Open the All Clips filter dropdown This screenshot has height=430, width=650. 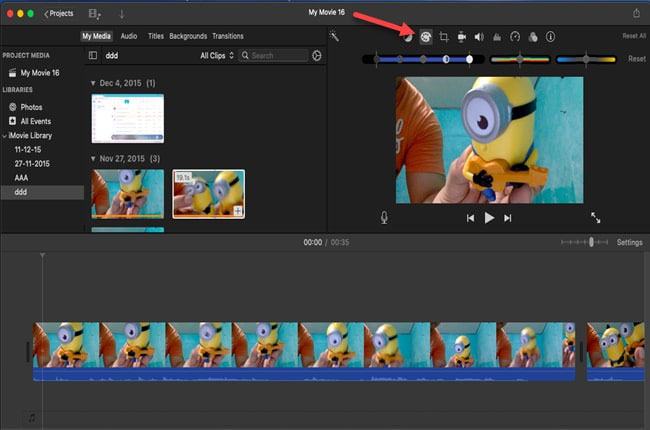coord(217,56)
